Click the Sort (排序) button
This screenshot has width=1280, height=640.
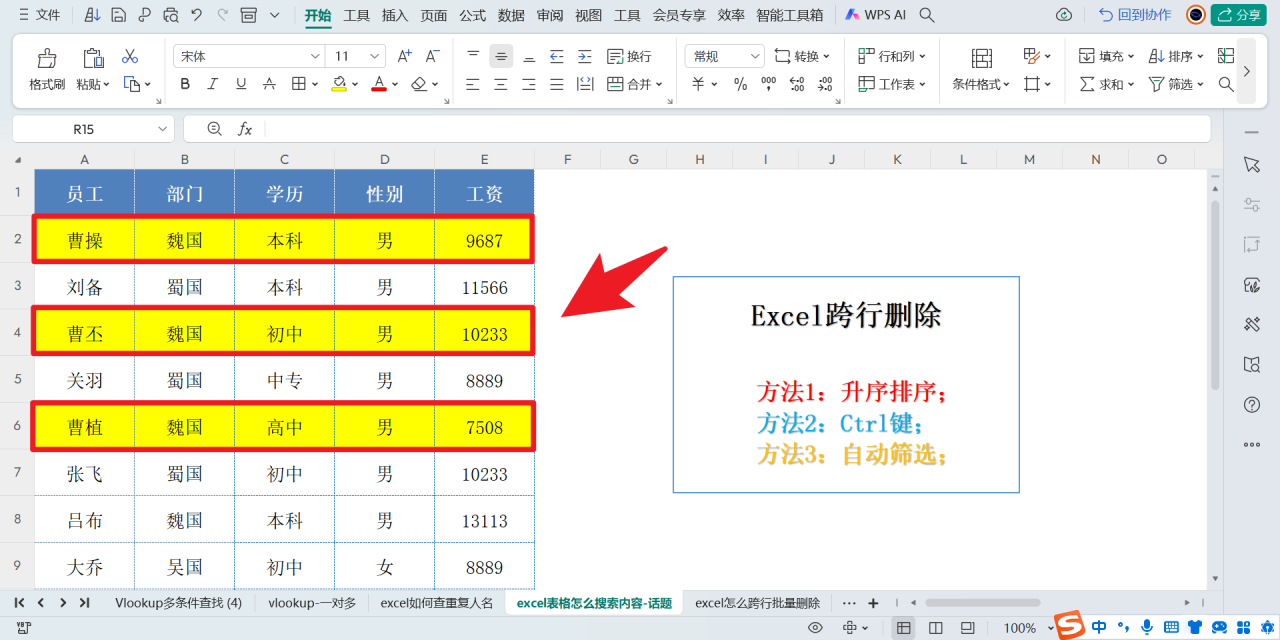coord(1176,57)
